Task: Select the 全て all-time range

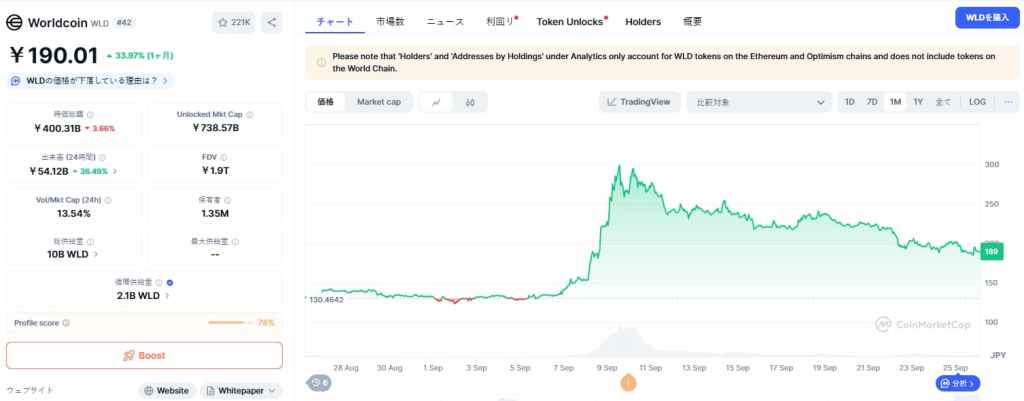Action: (x=943, y=102)
